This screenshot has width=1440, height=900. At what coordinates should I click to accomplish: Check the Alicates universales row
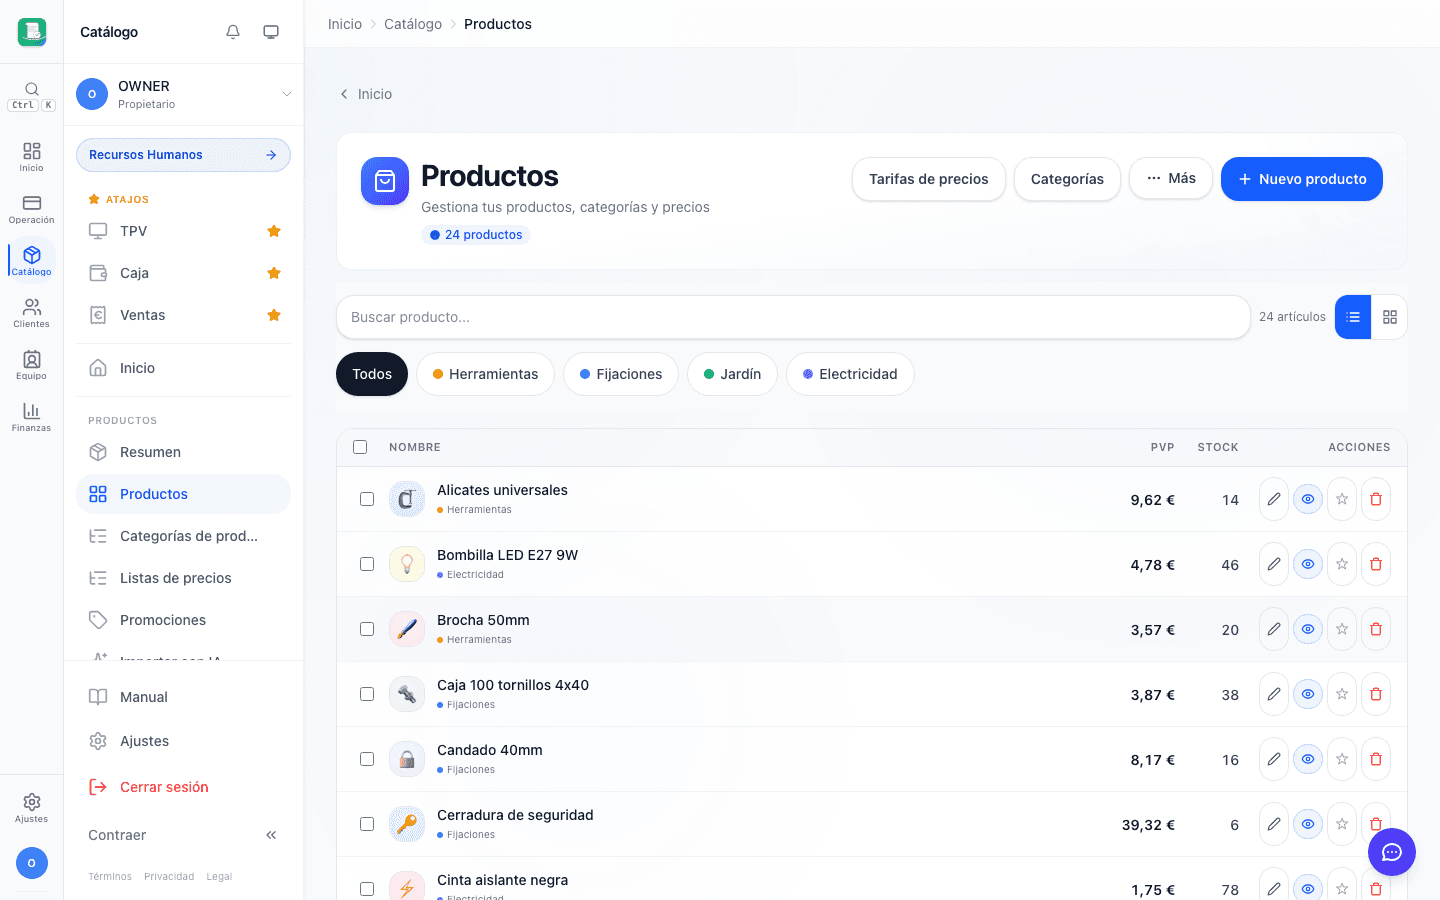coord(367,499)
